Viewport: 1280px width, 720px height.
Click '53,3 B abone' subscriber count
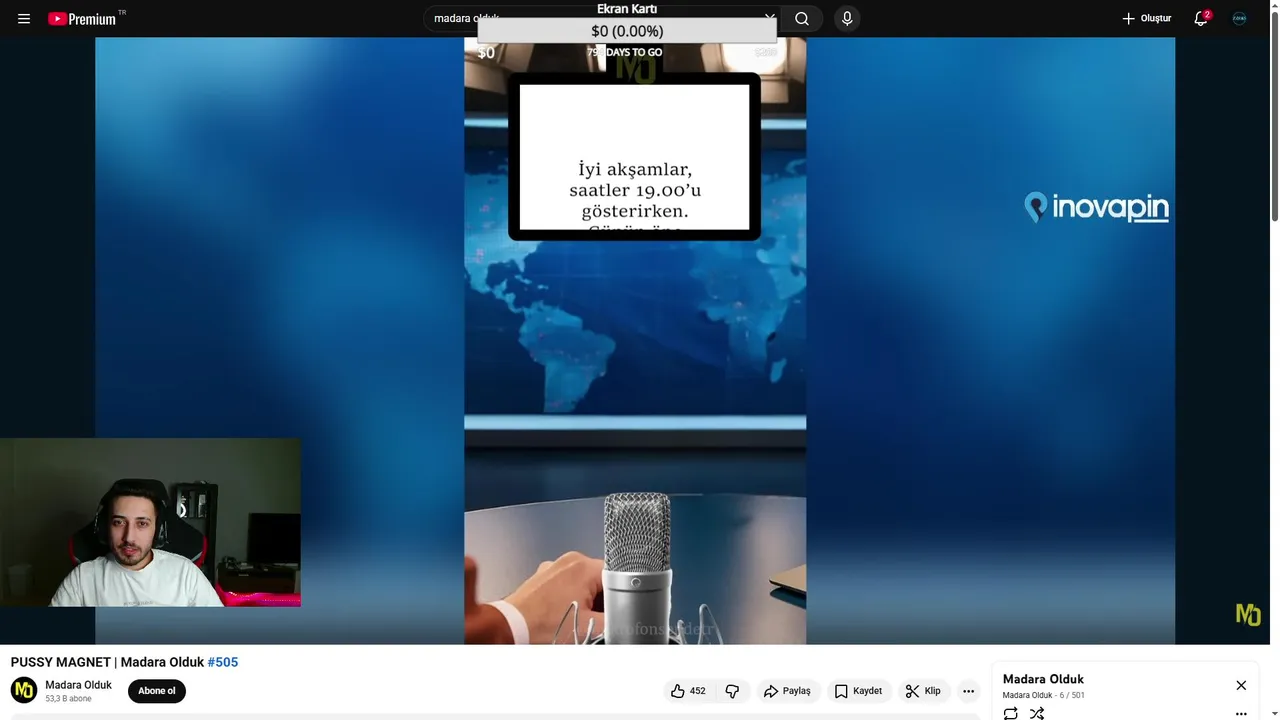[68, 699]
